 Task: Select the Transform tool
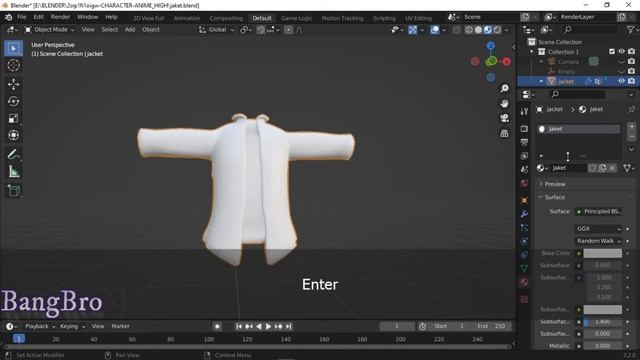tap(13, 135)
